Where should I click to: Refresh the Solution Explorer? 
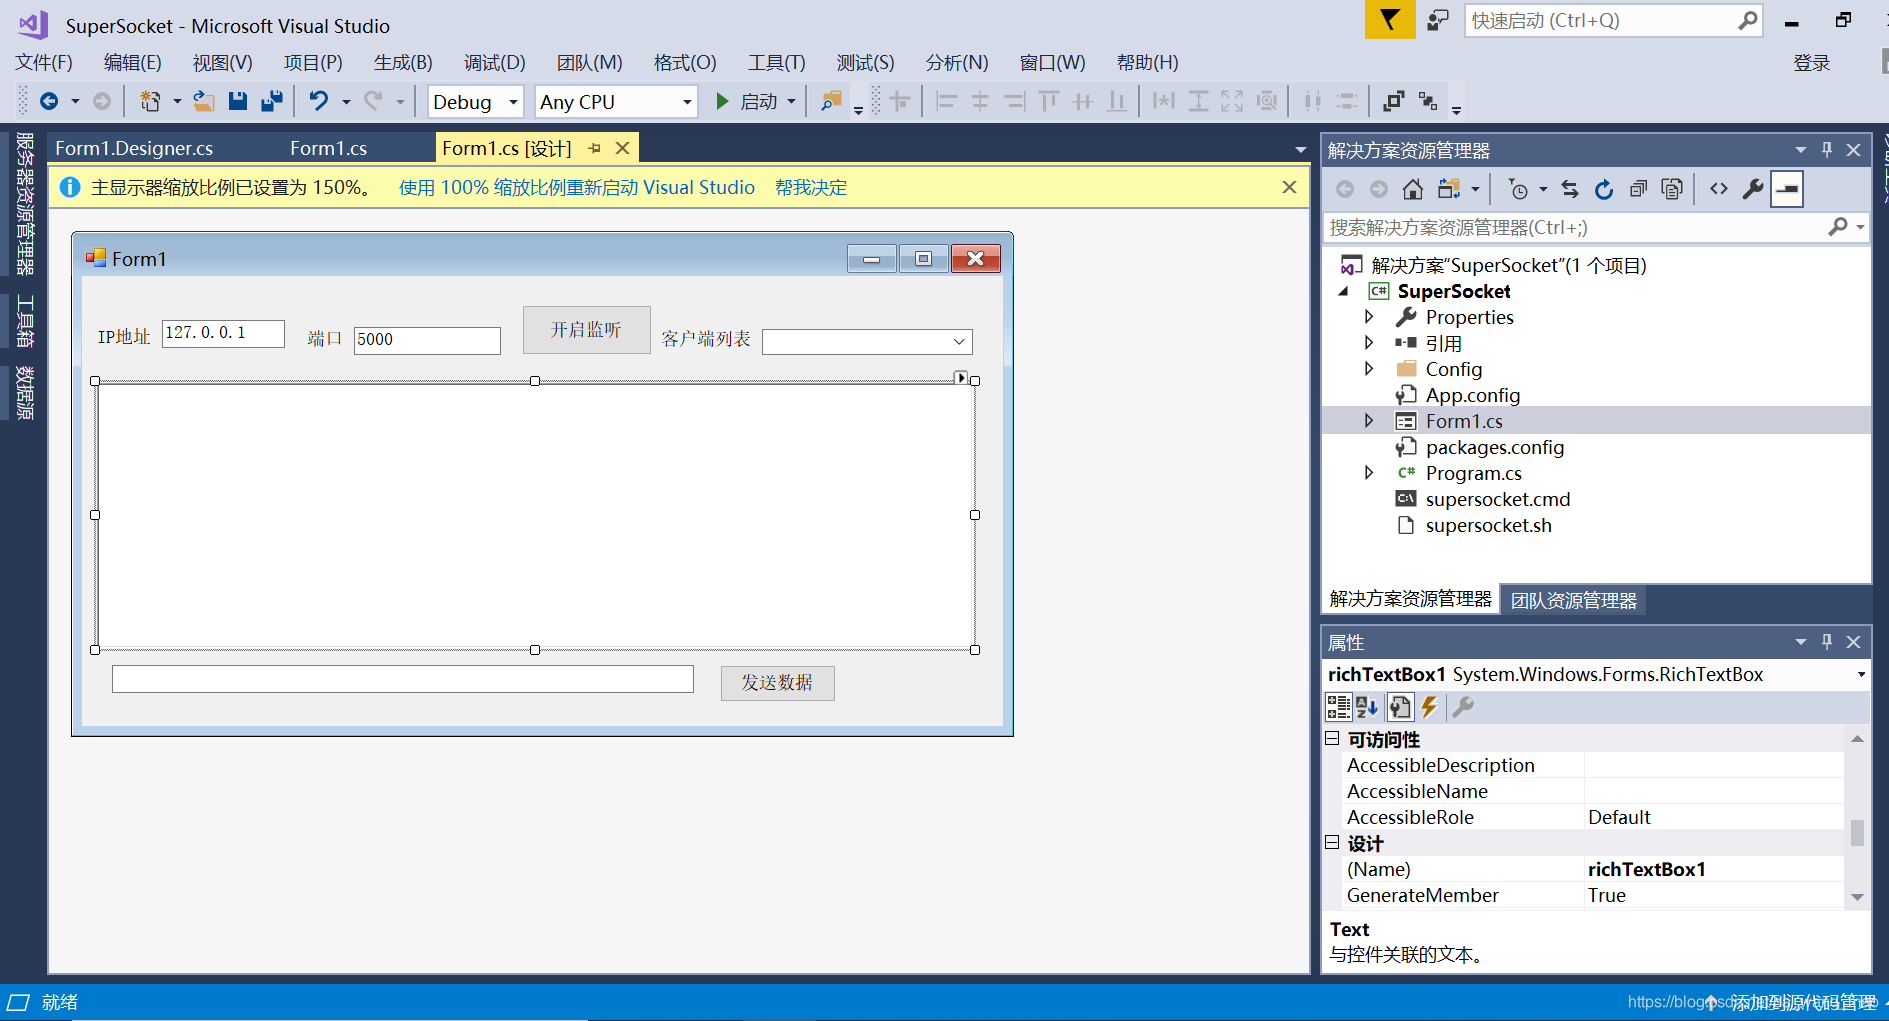pyautogui.click(x=1604, y=189)
